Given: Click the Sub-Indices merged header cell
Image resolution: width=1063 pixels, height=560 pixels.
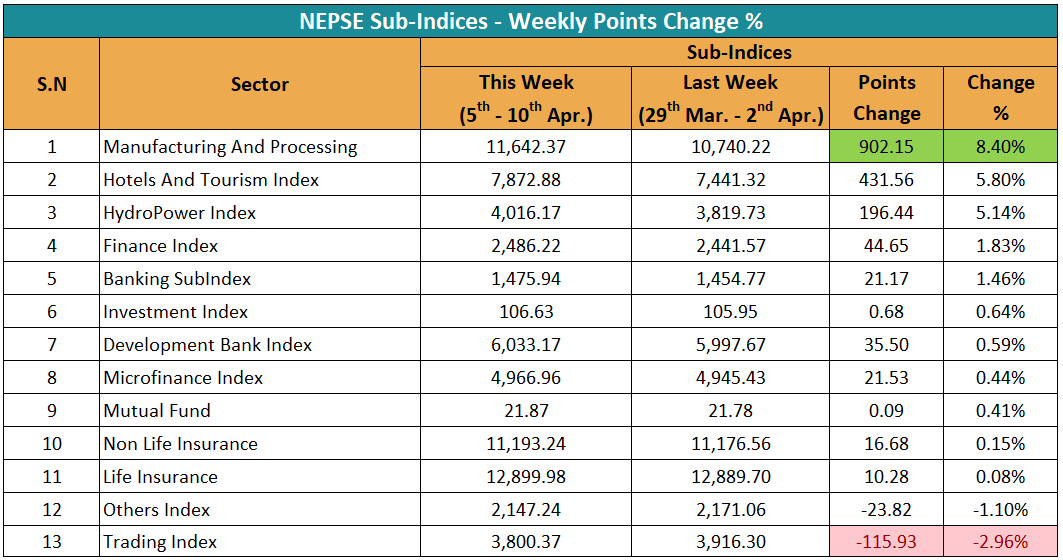Looking at the screenshot, I should tap(739, 53).
